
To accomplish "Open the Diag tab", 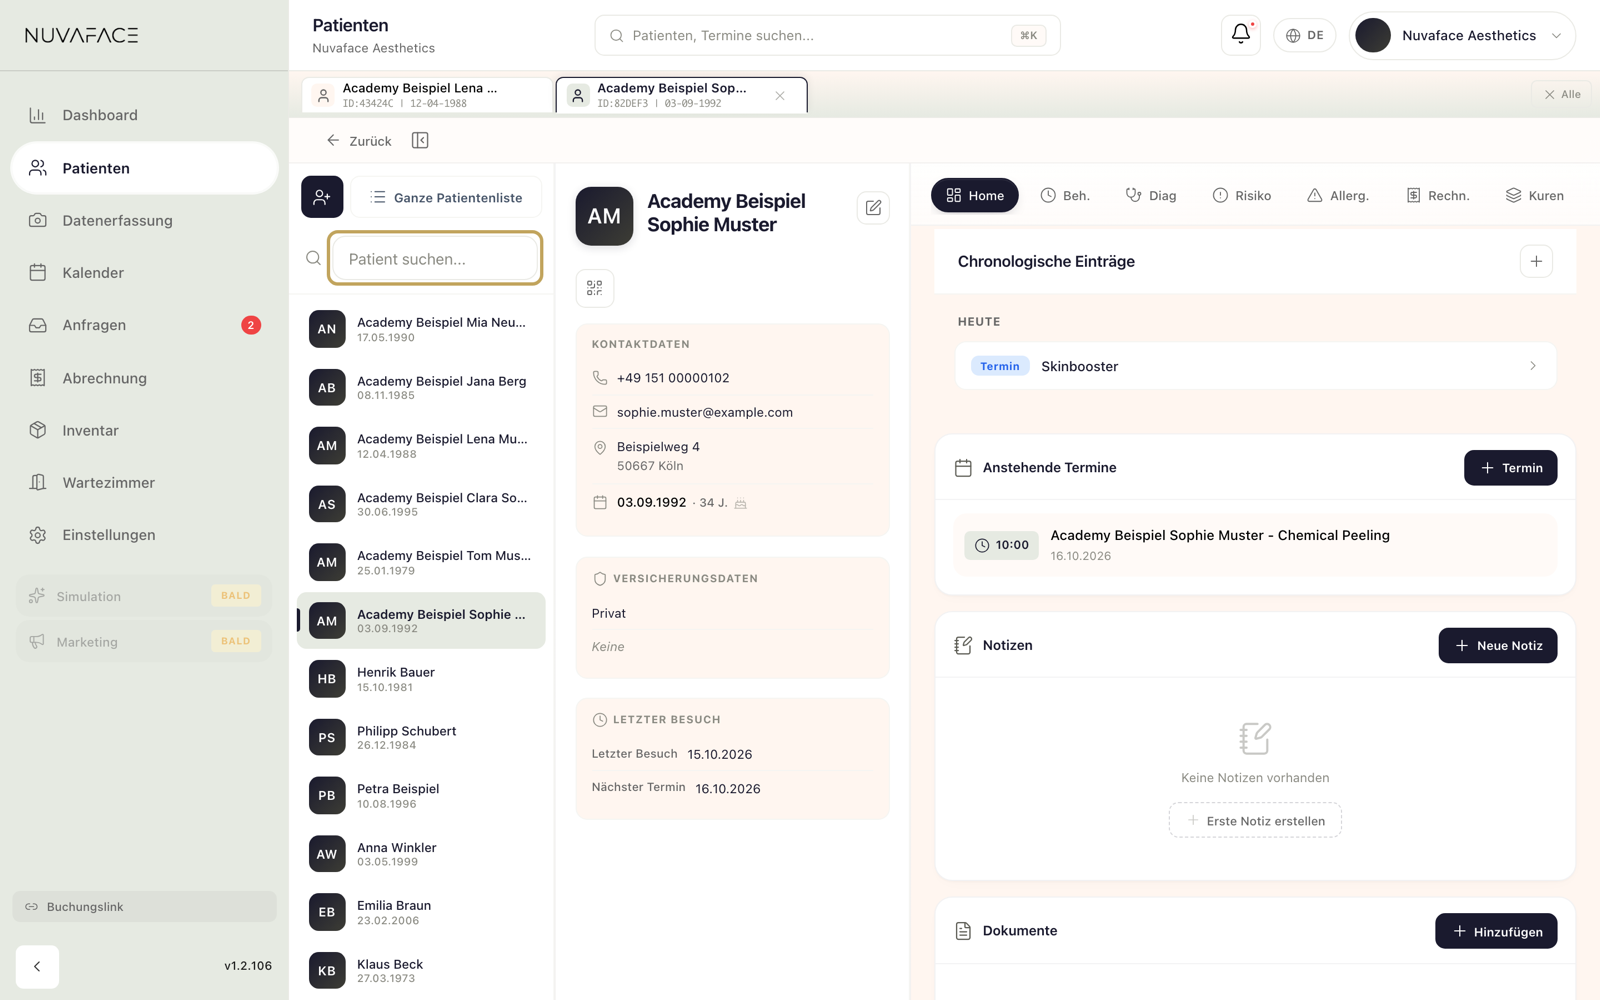I will (x=1151, y=196).
